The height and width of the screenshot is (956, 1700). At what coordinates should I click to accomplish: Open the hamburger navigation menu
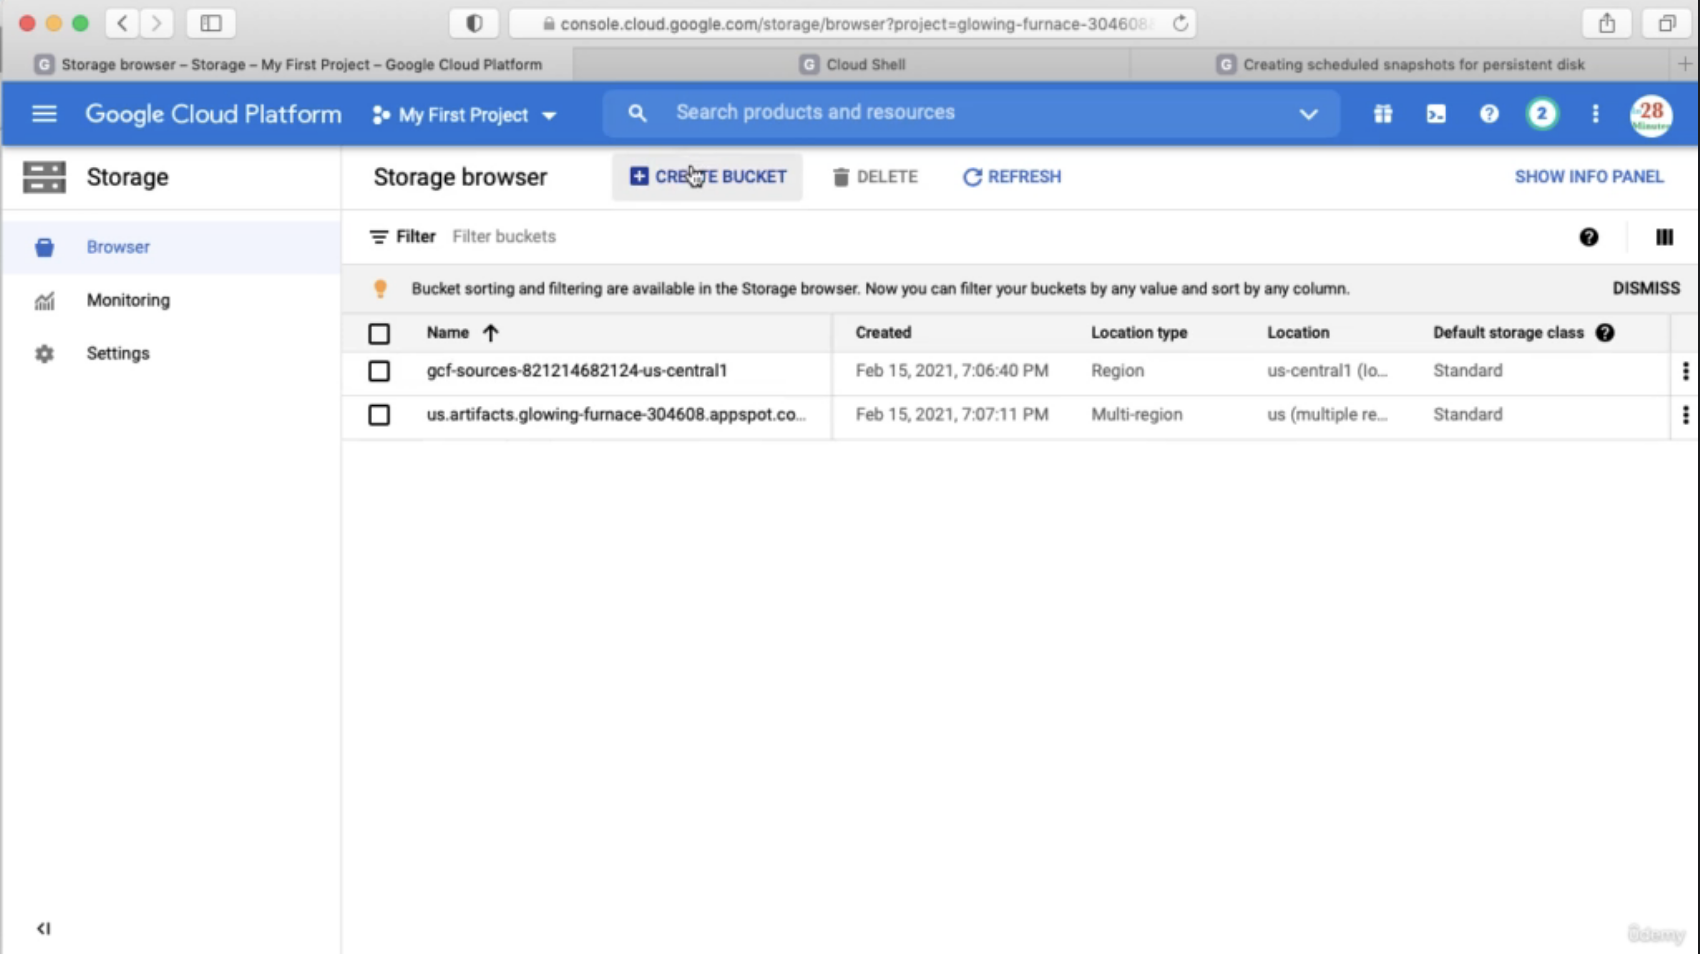(x=44, y=114)
